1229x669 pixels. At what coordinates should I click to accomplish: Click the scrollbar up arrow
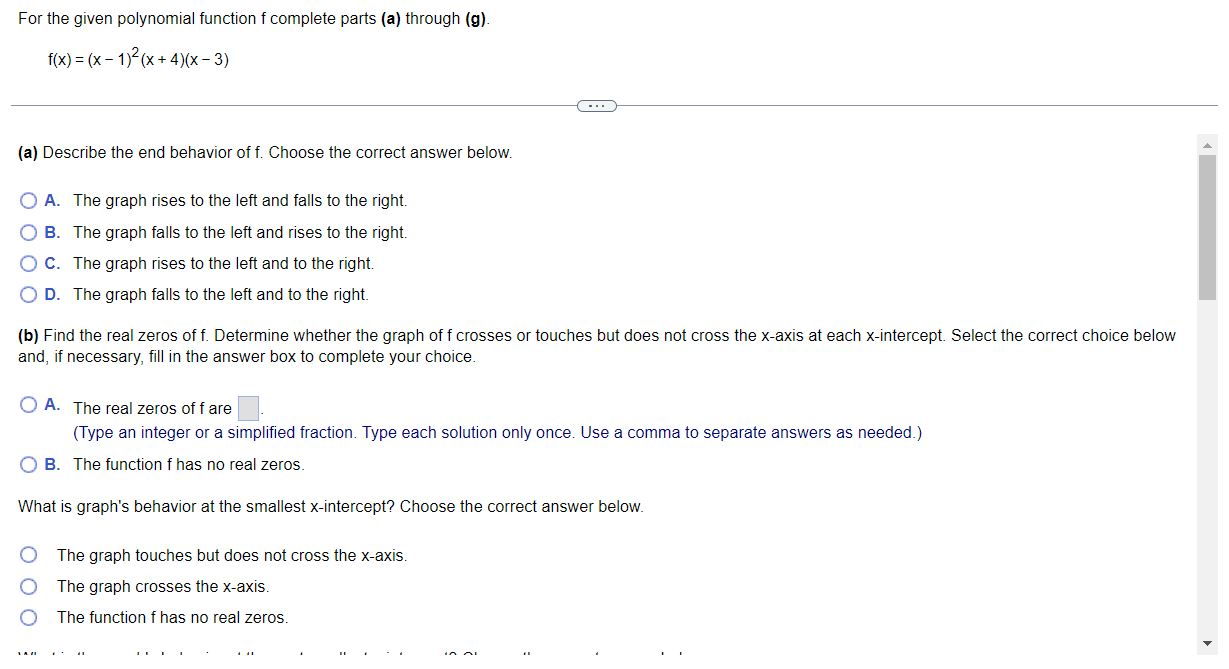1207,144
